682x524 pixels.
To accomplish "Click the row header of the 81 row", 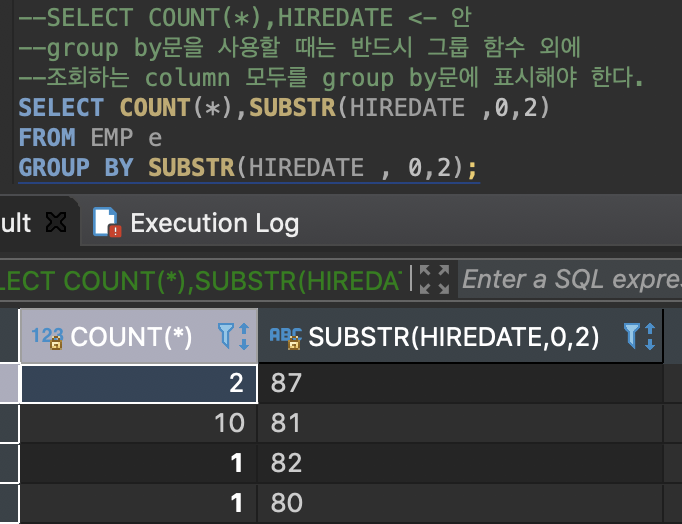I will click(x=9, y=423).
